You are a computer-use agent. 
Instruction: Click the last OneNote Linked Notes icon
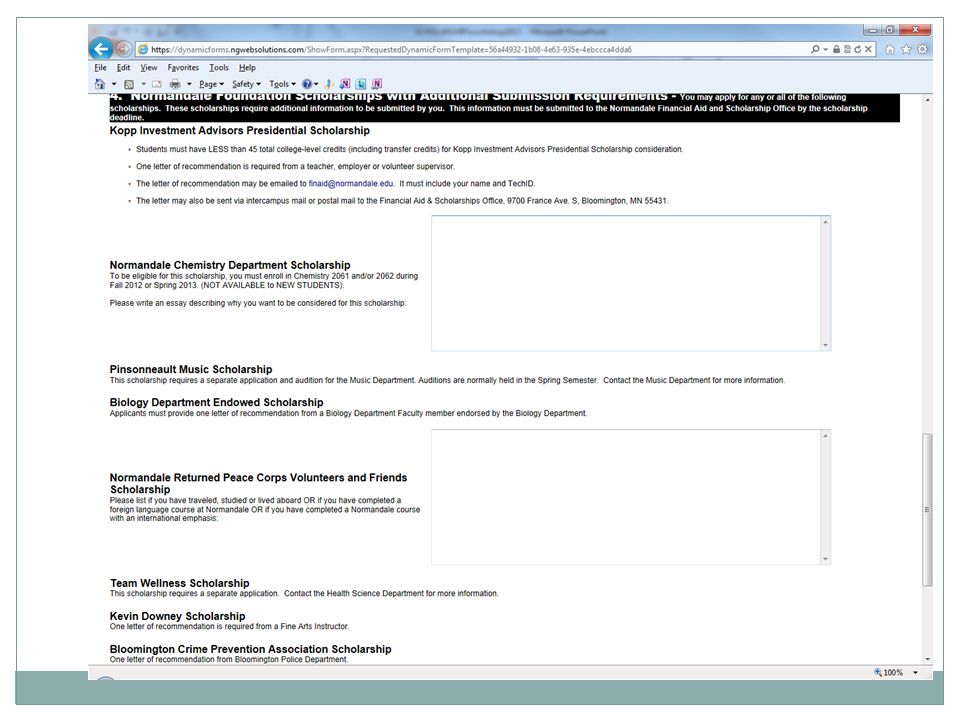(377, 84)
